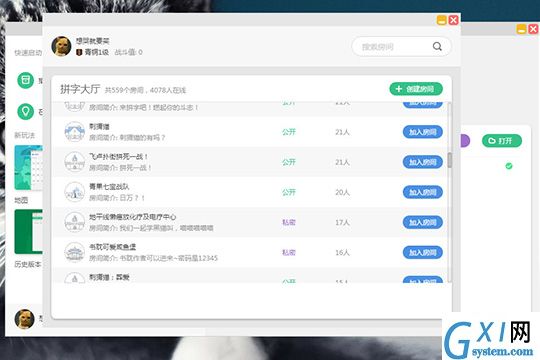Join the private room with 17人
Viewport: 540px width, 360px height.
tap(423, 222)
